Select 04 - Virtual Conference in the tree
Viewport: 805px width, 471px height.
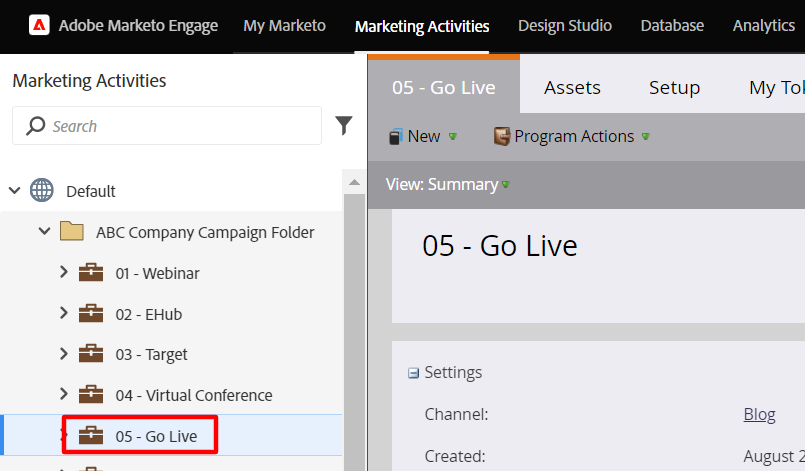click(x=194, y=395)
